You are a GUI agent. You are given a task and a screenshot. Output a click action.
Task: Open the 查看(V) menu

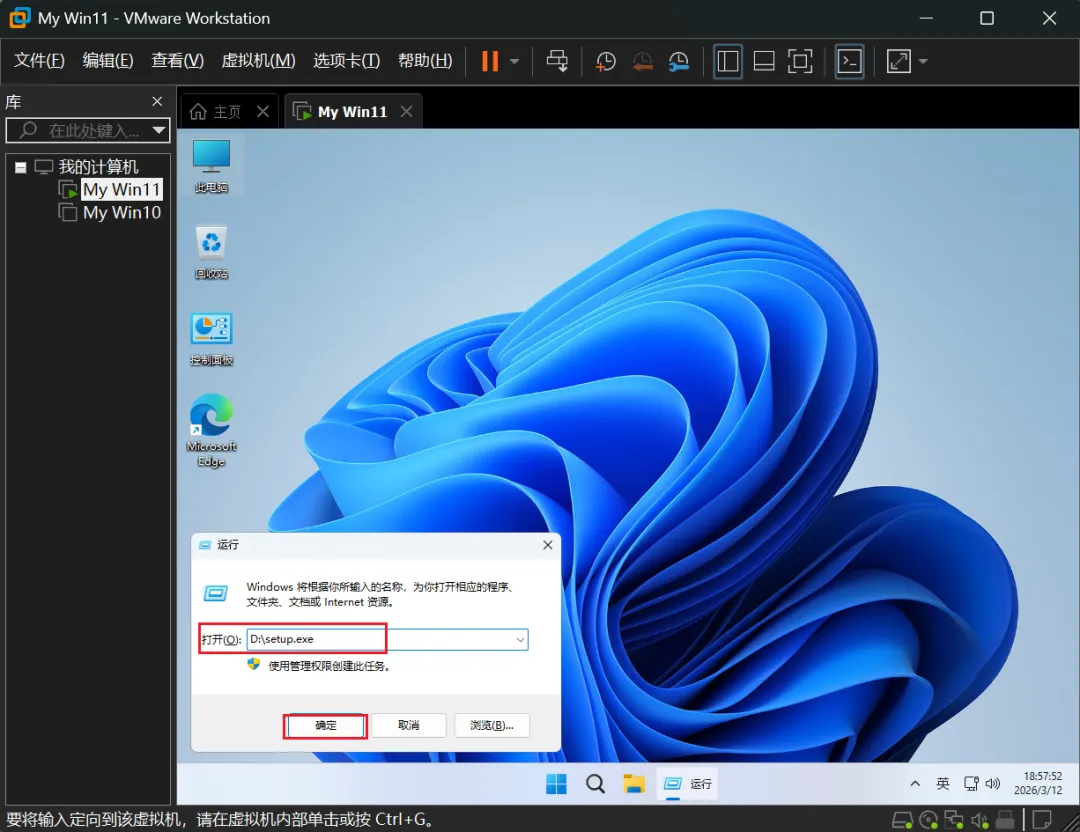click(178, 61)
